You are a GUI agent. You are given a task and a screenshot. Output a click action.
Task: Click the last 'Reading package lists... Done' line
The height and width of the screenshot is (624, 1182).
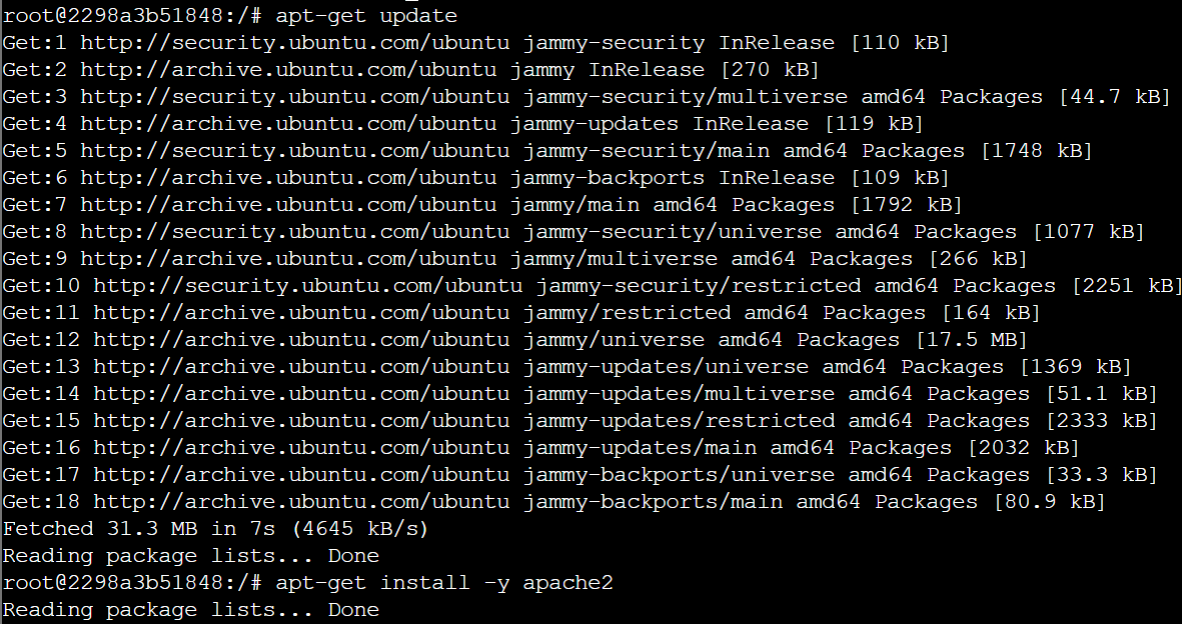tap(191, 610)
